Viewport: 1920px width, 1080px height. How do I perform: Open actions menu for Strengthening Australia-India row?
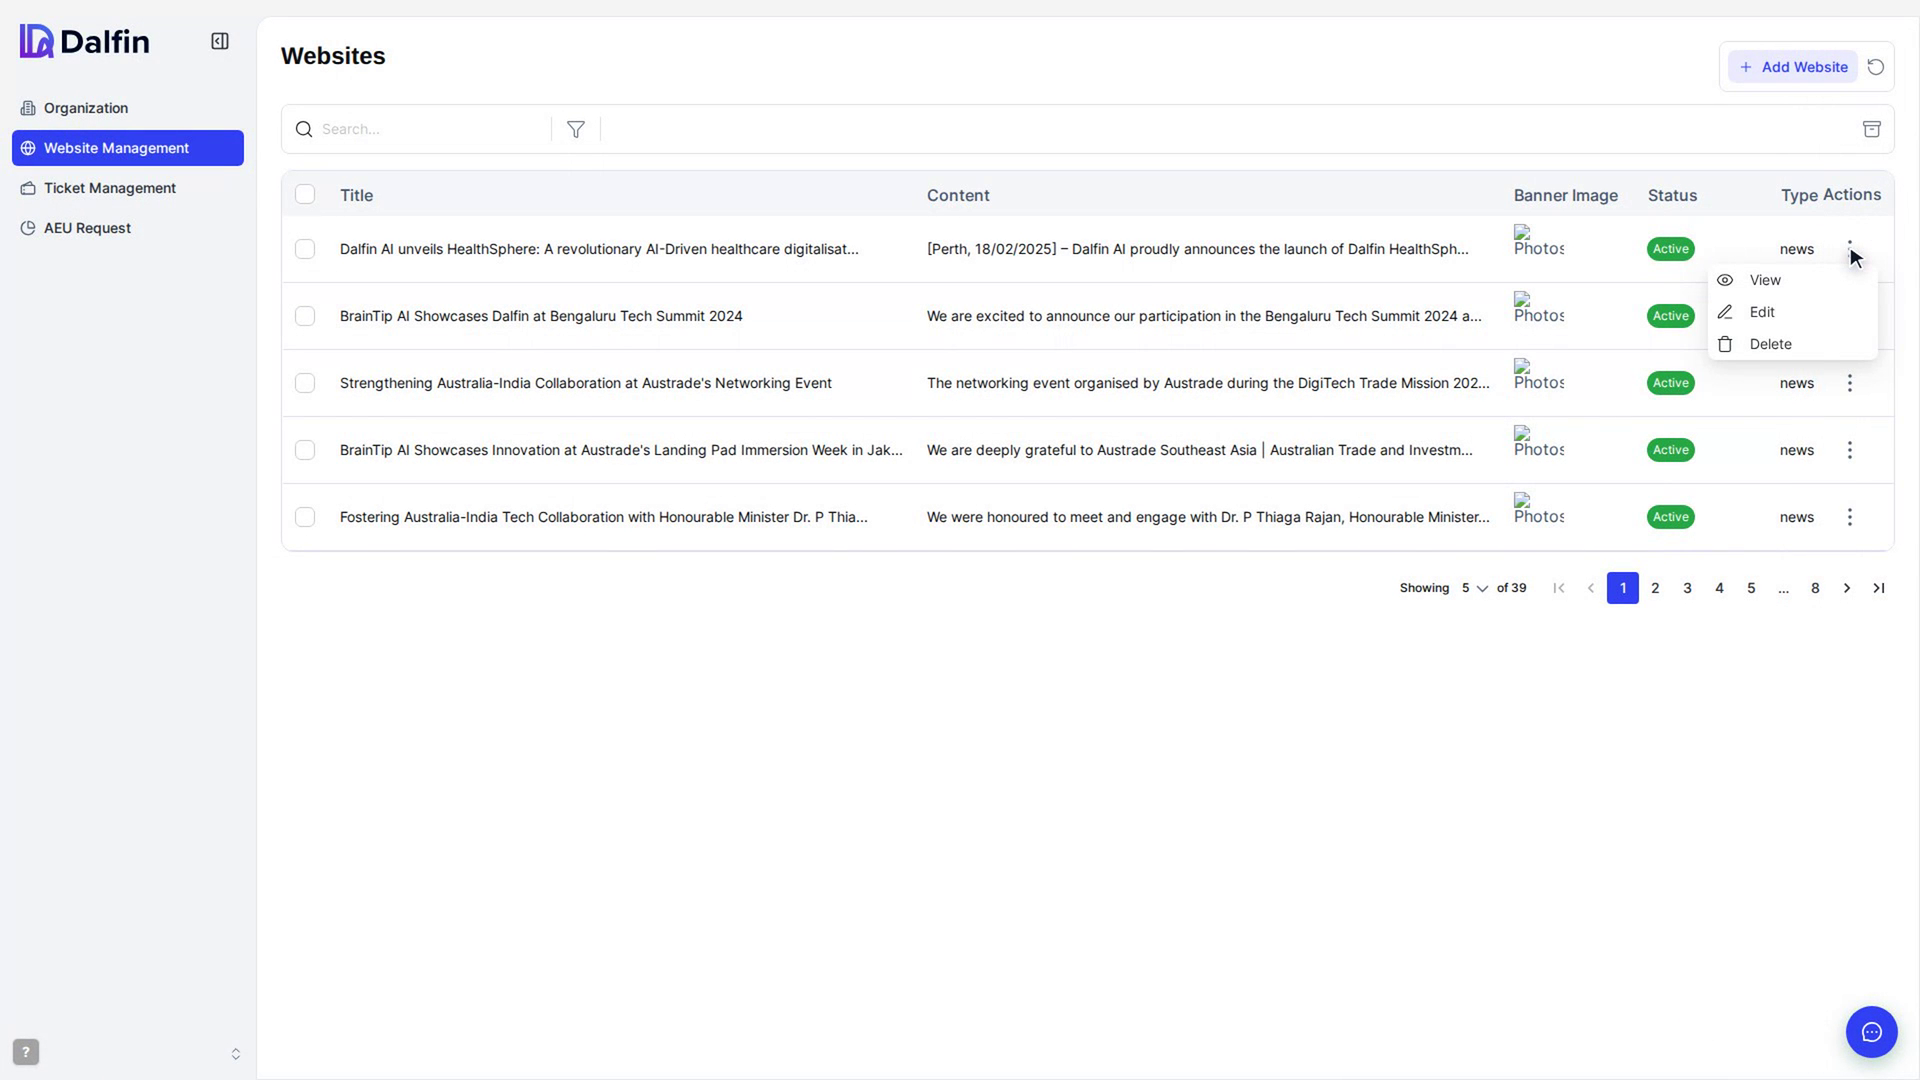click(1850, 383)
